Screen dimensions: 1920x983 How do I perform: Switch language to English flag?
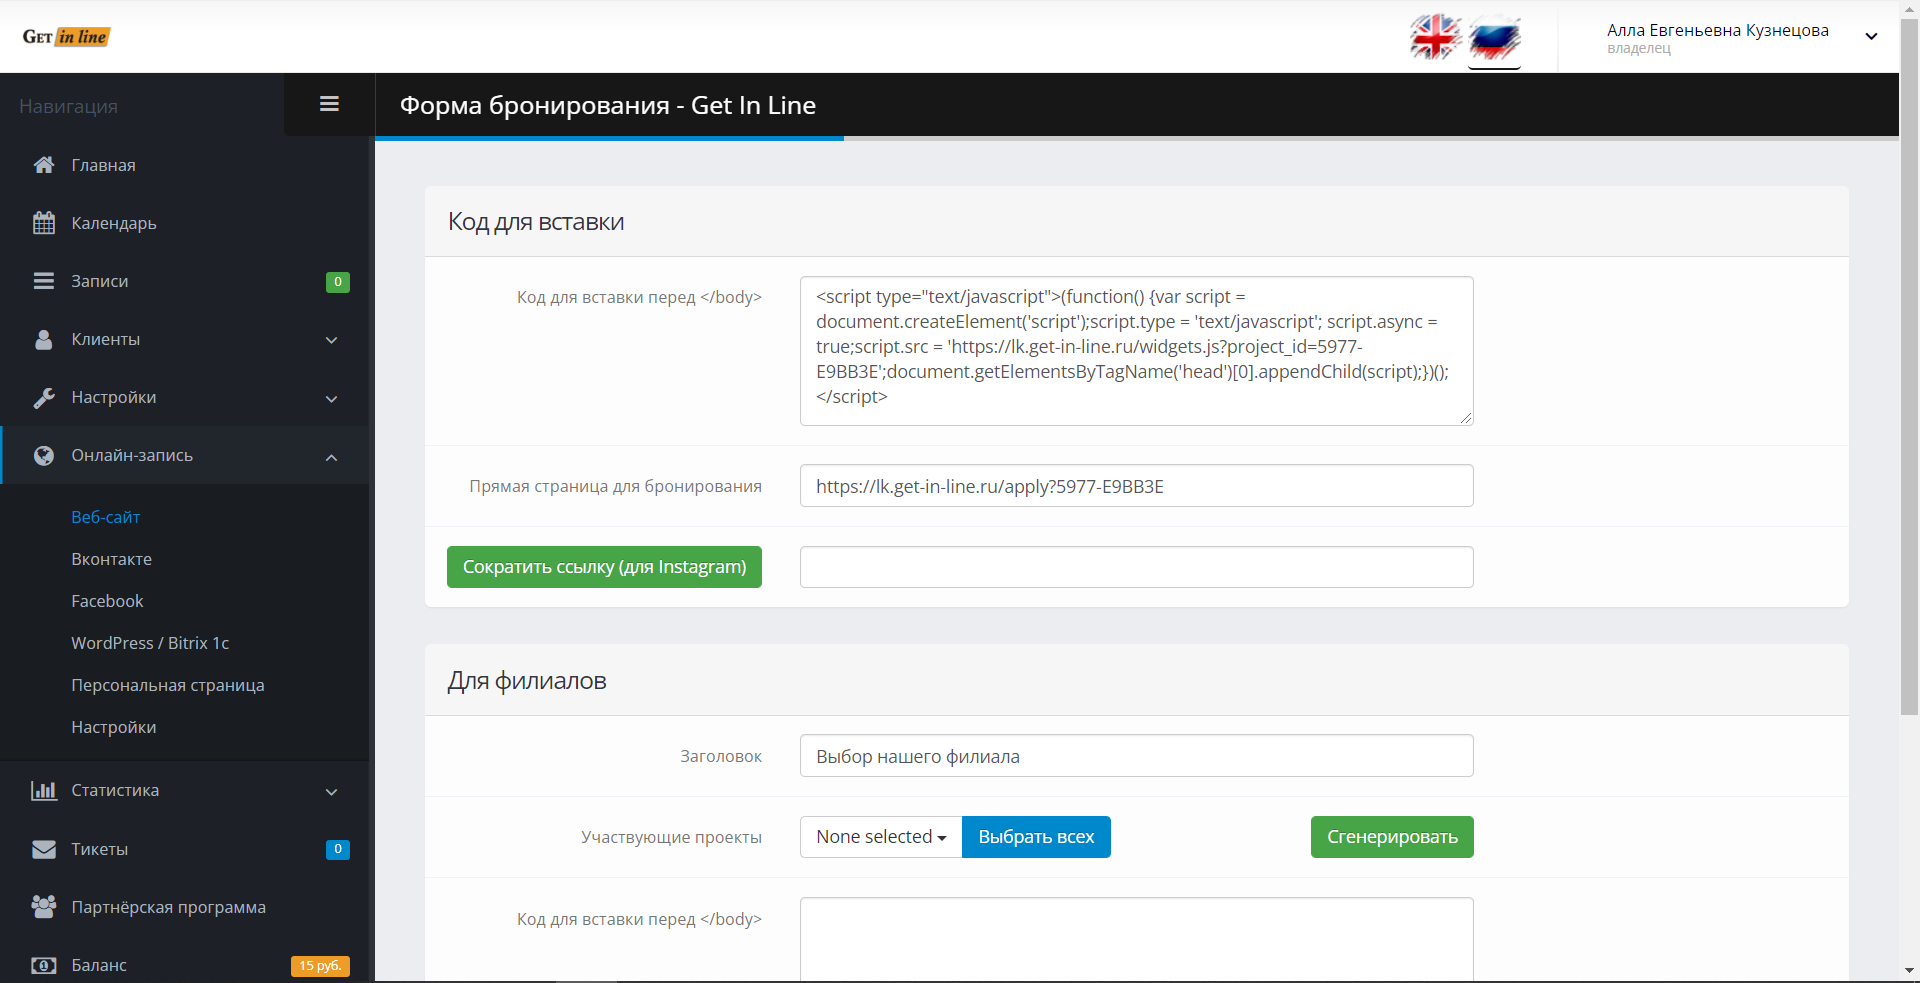click(x=1436, y=37)
